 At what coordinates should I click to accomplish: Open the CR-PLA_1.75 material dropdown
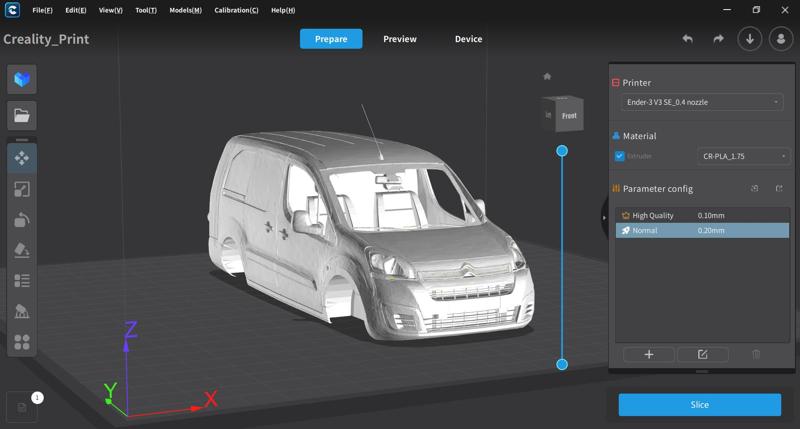(x=743, y=156)
